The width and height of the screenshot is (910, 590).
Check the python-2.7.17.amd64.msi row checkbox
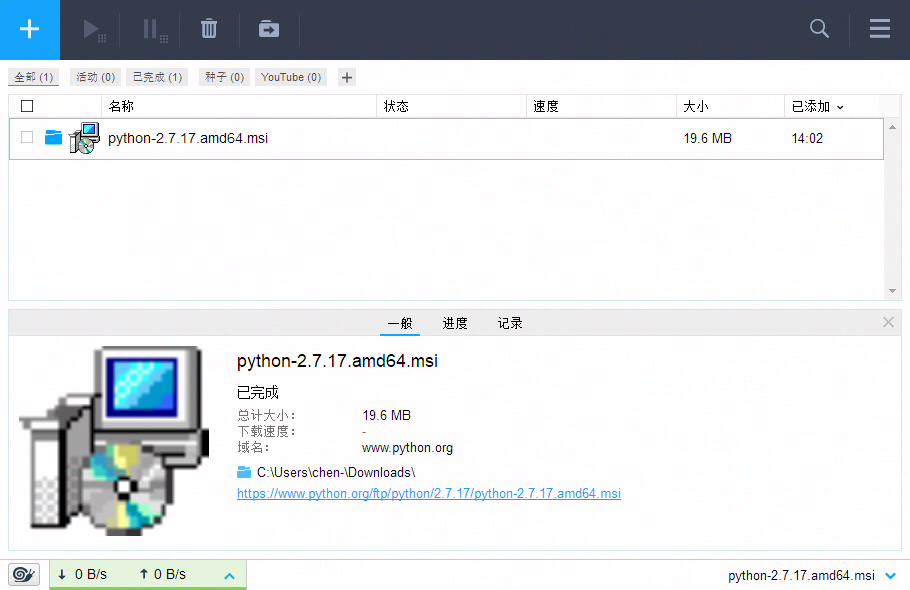pyautogui.click(x=27, y=137)
